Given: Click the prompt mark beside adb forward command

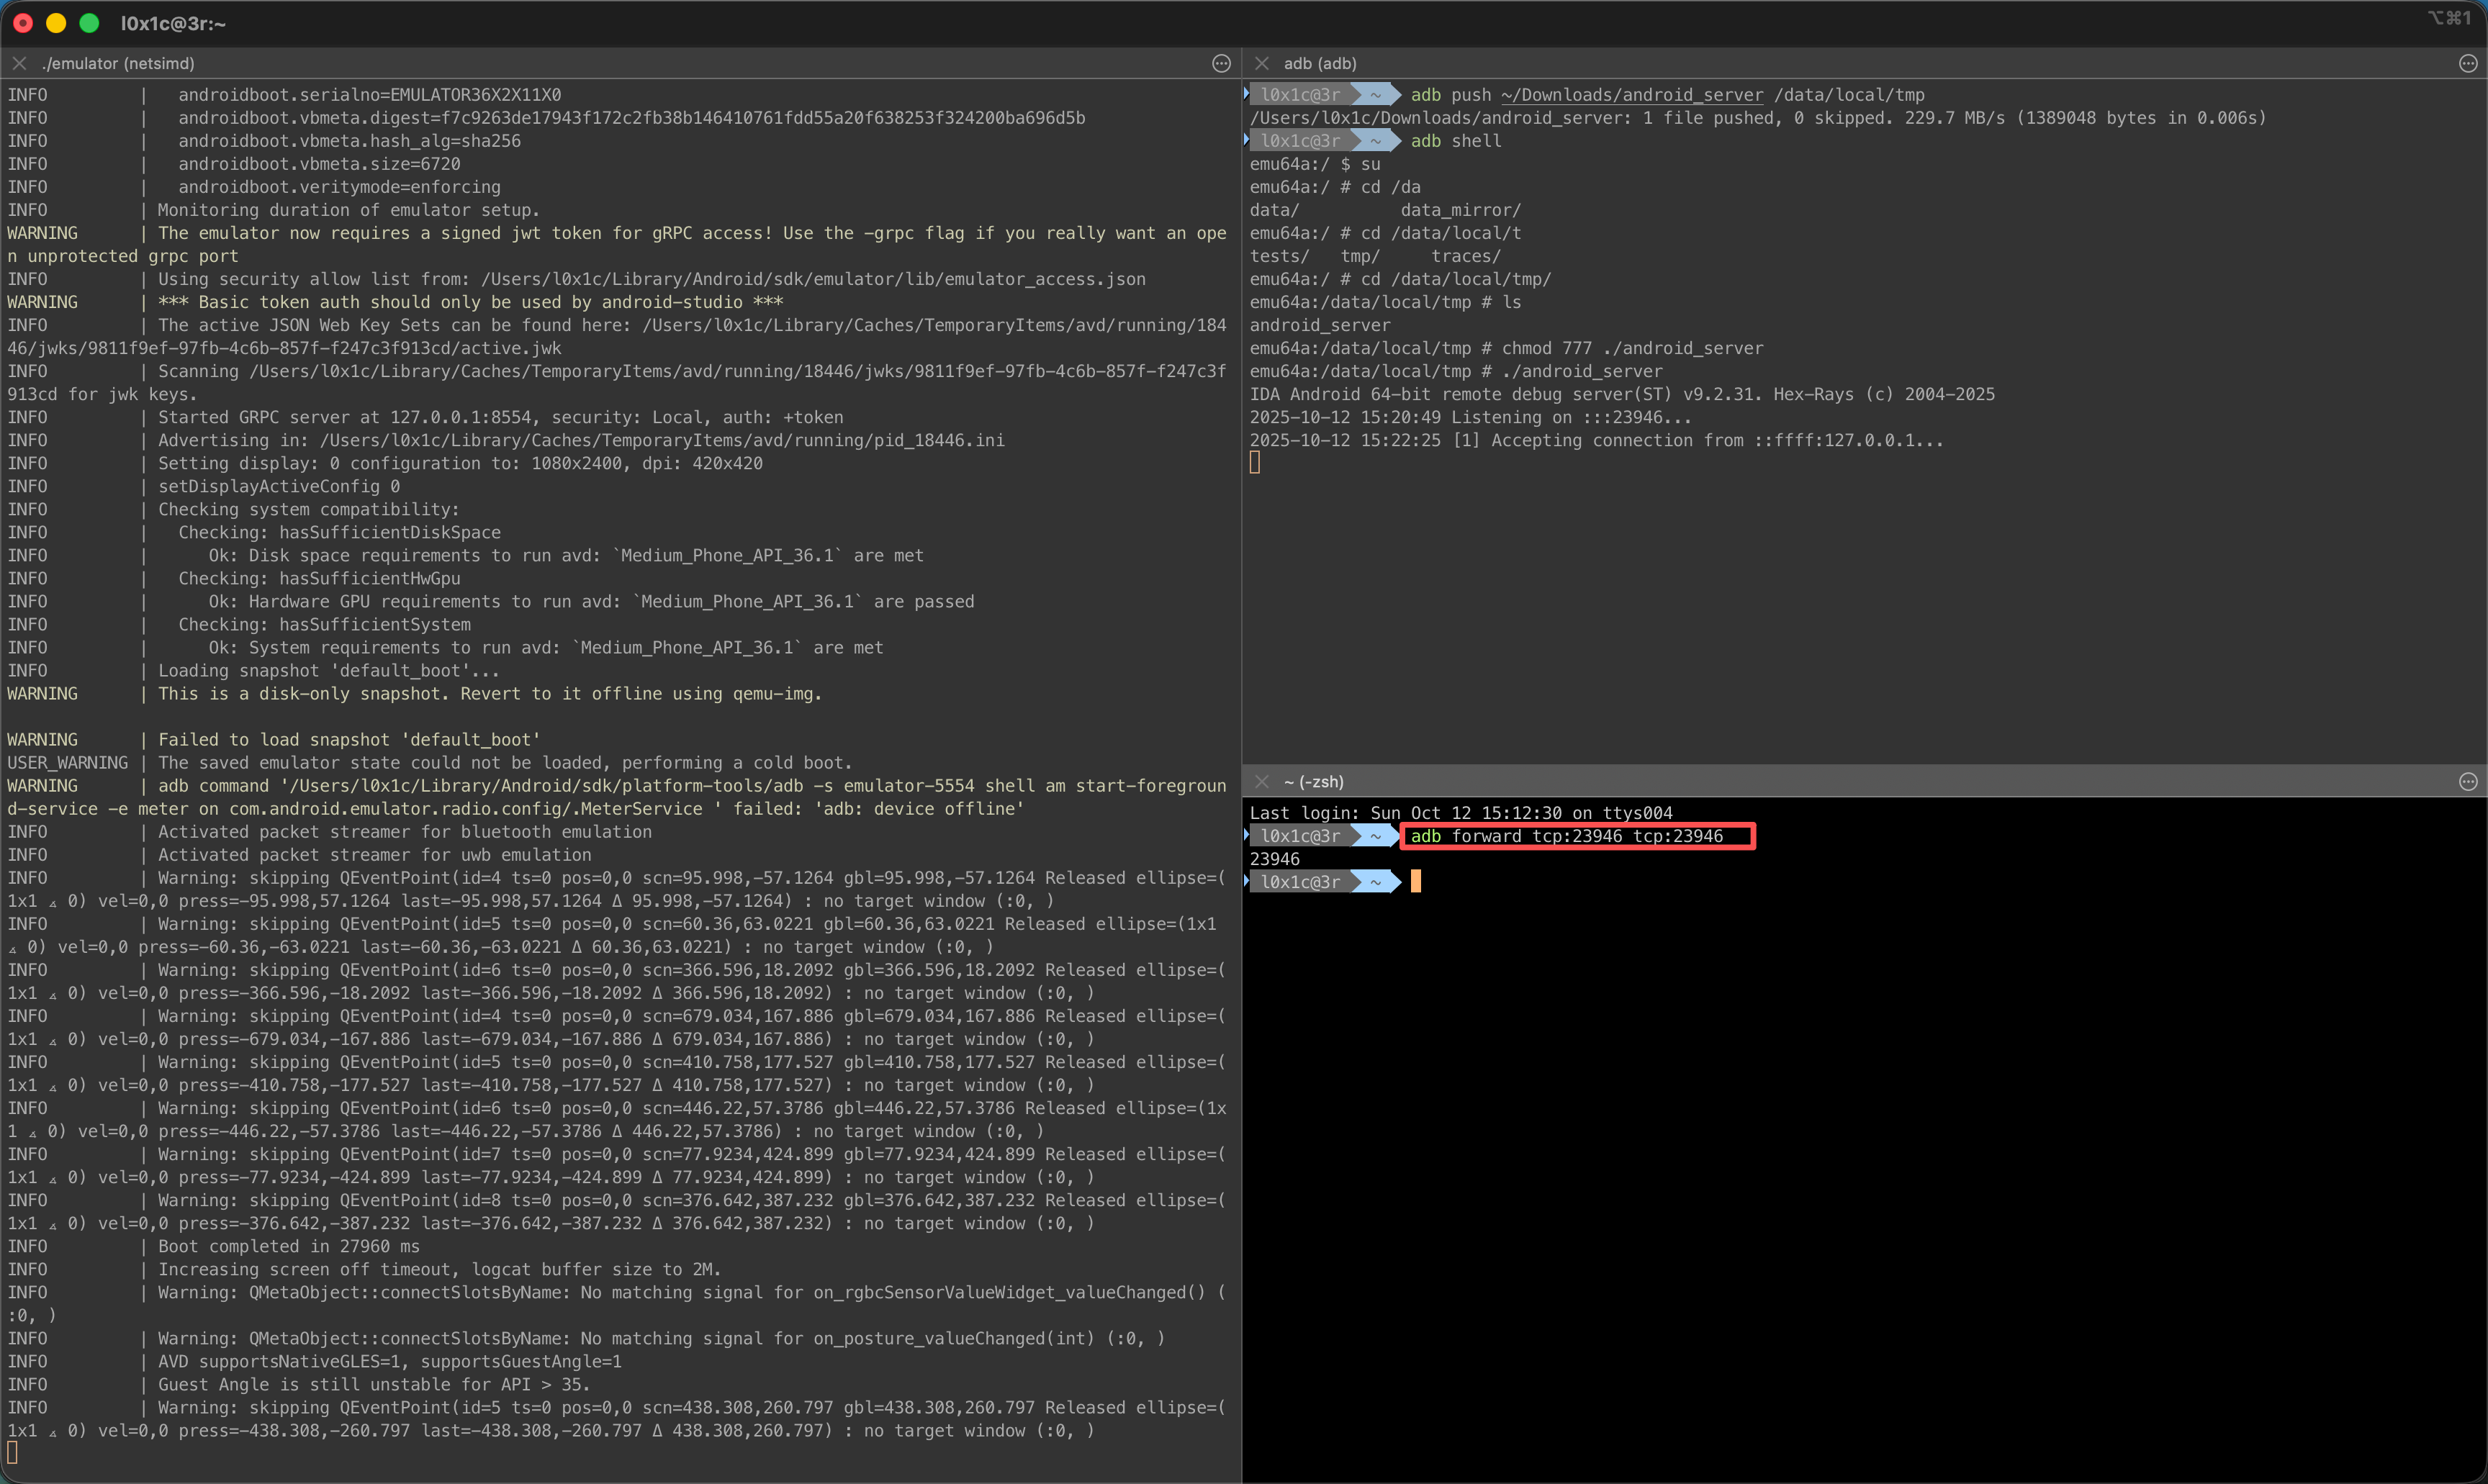Looking at the screenshot, I should point(1246,834).
